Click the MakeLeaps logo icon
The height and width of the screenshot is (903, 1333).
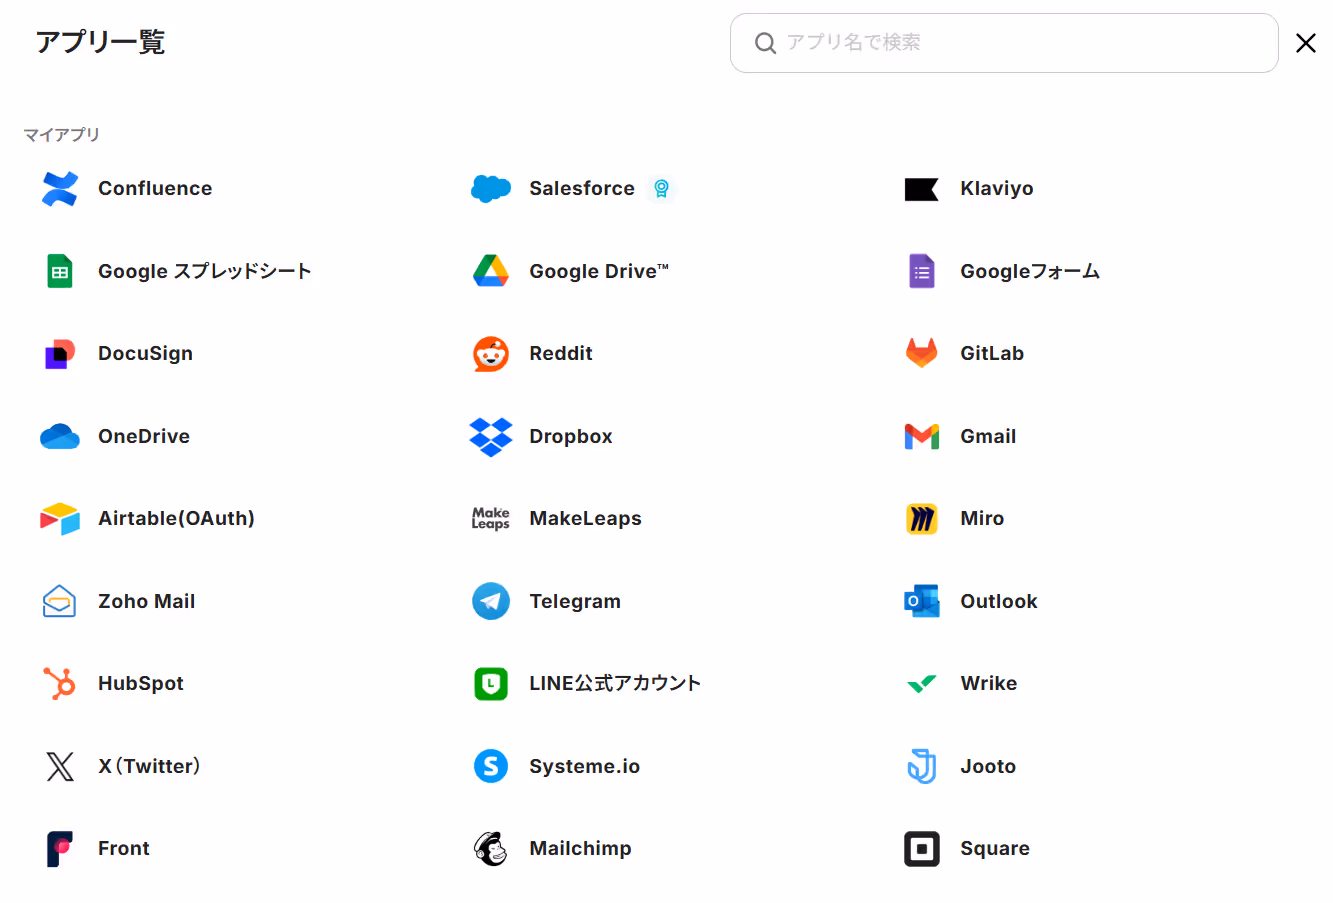491,518
